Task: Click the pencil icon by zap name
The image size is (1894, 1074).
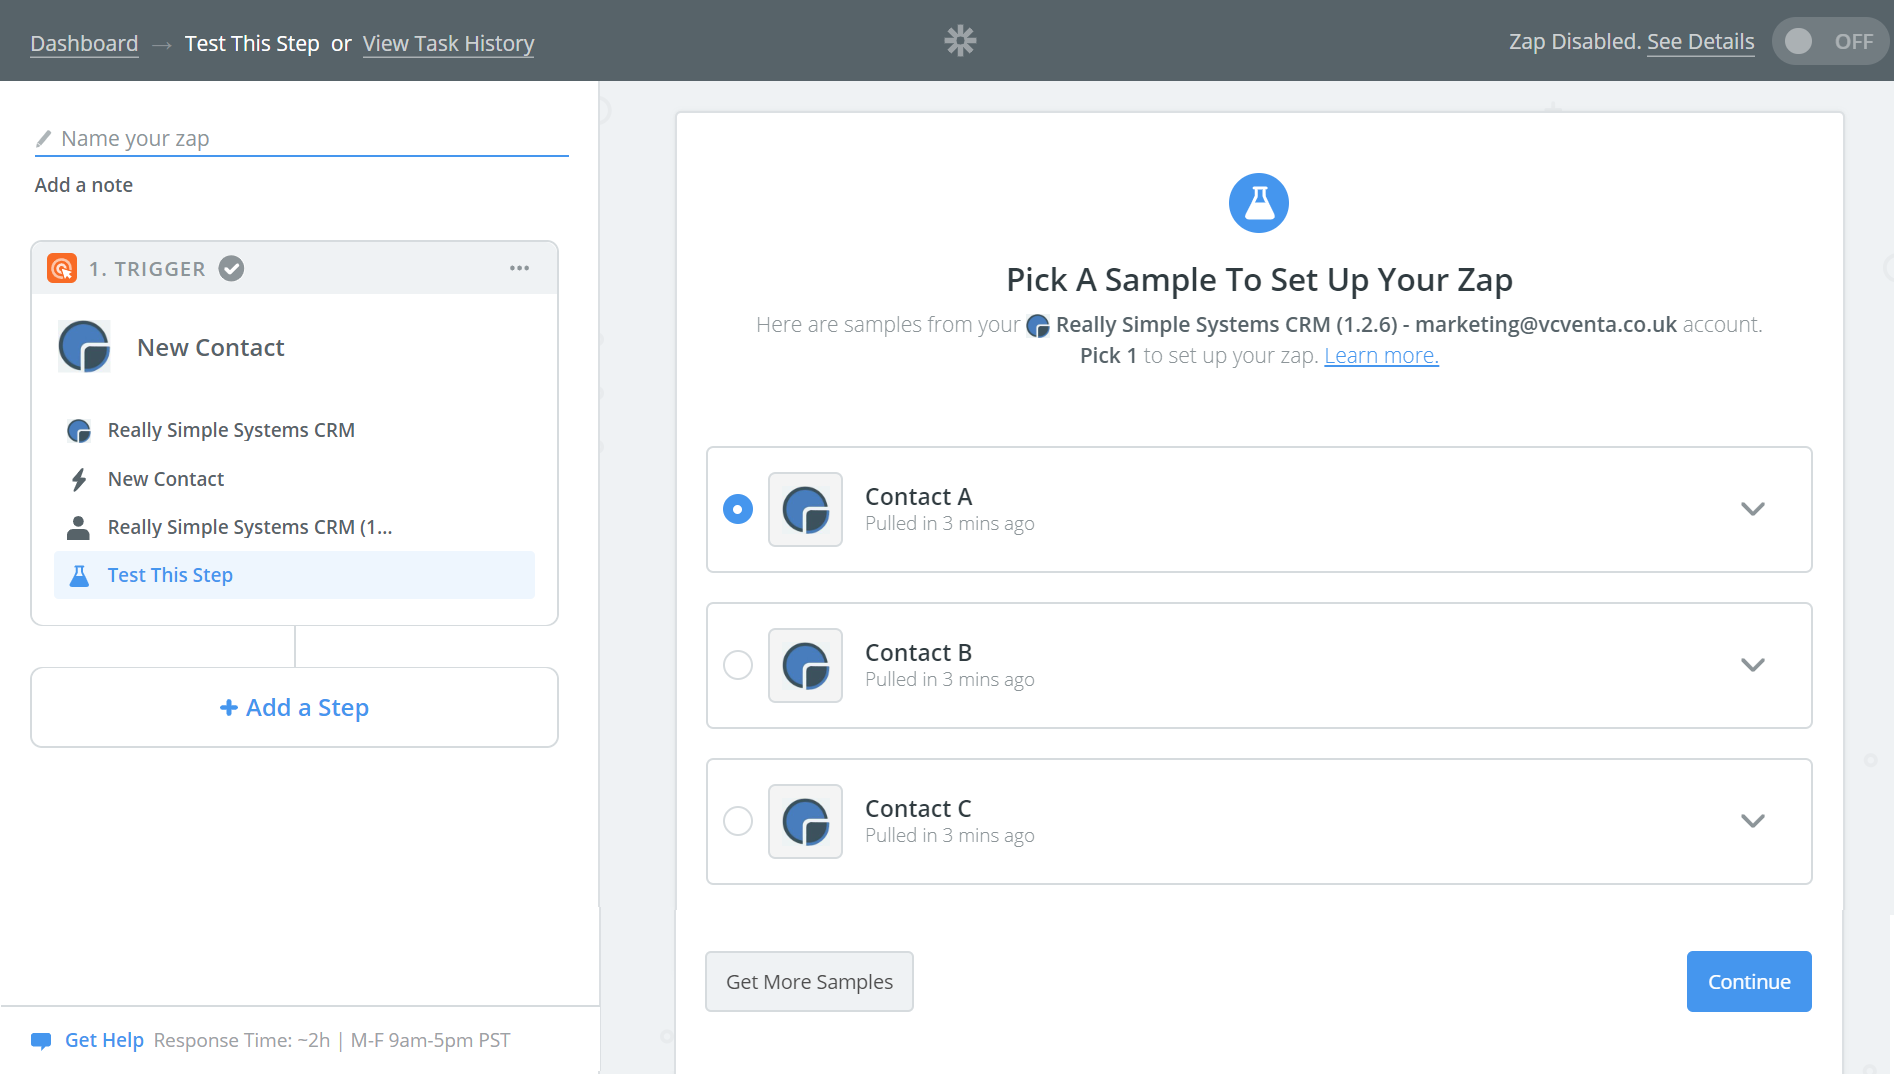Action: pos(43,138)
